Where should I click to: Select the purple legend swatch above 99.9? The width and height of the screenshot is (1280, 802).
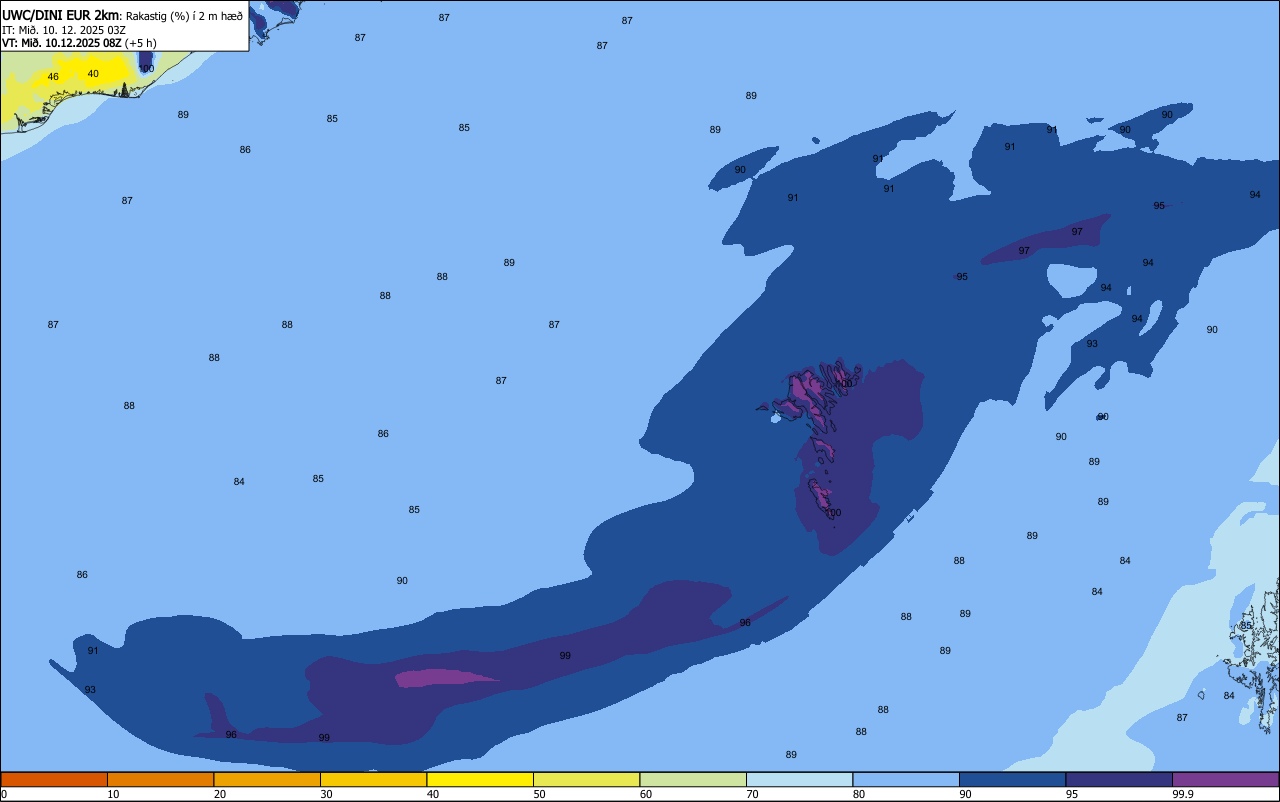1225,779
